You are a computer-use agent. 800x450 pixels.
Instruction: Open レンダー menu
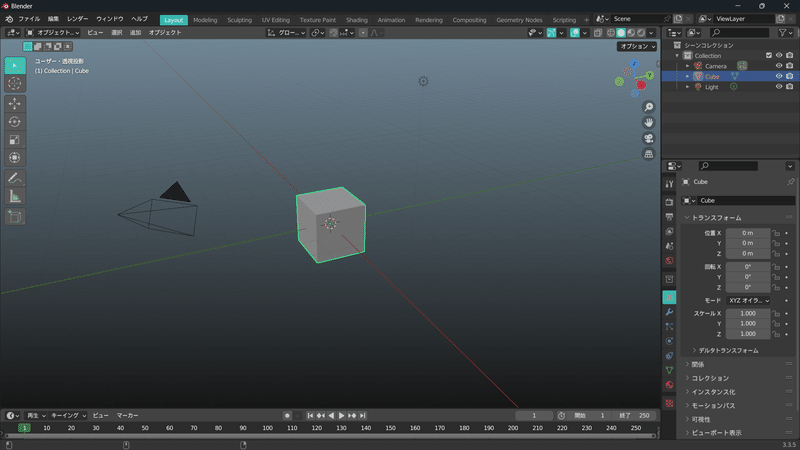(78, 19)
